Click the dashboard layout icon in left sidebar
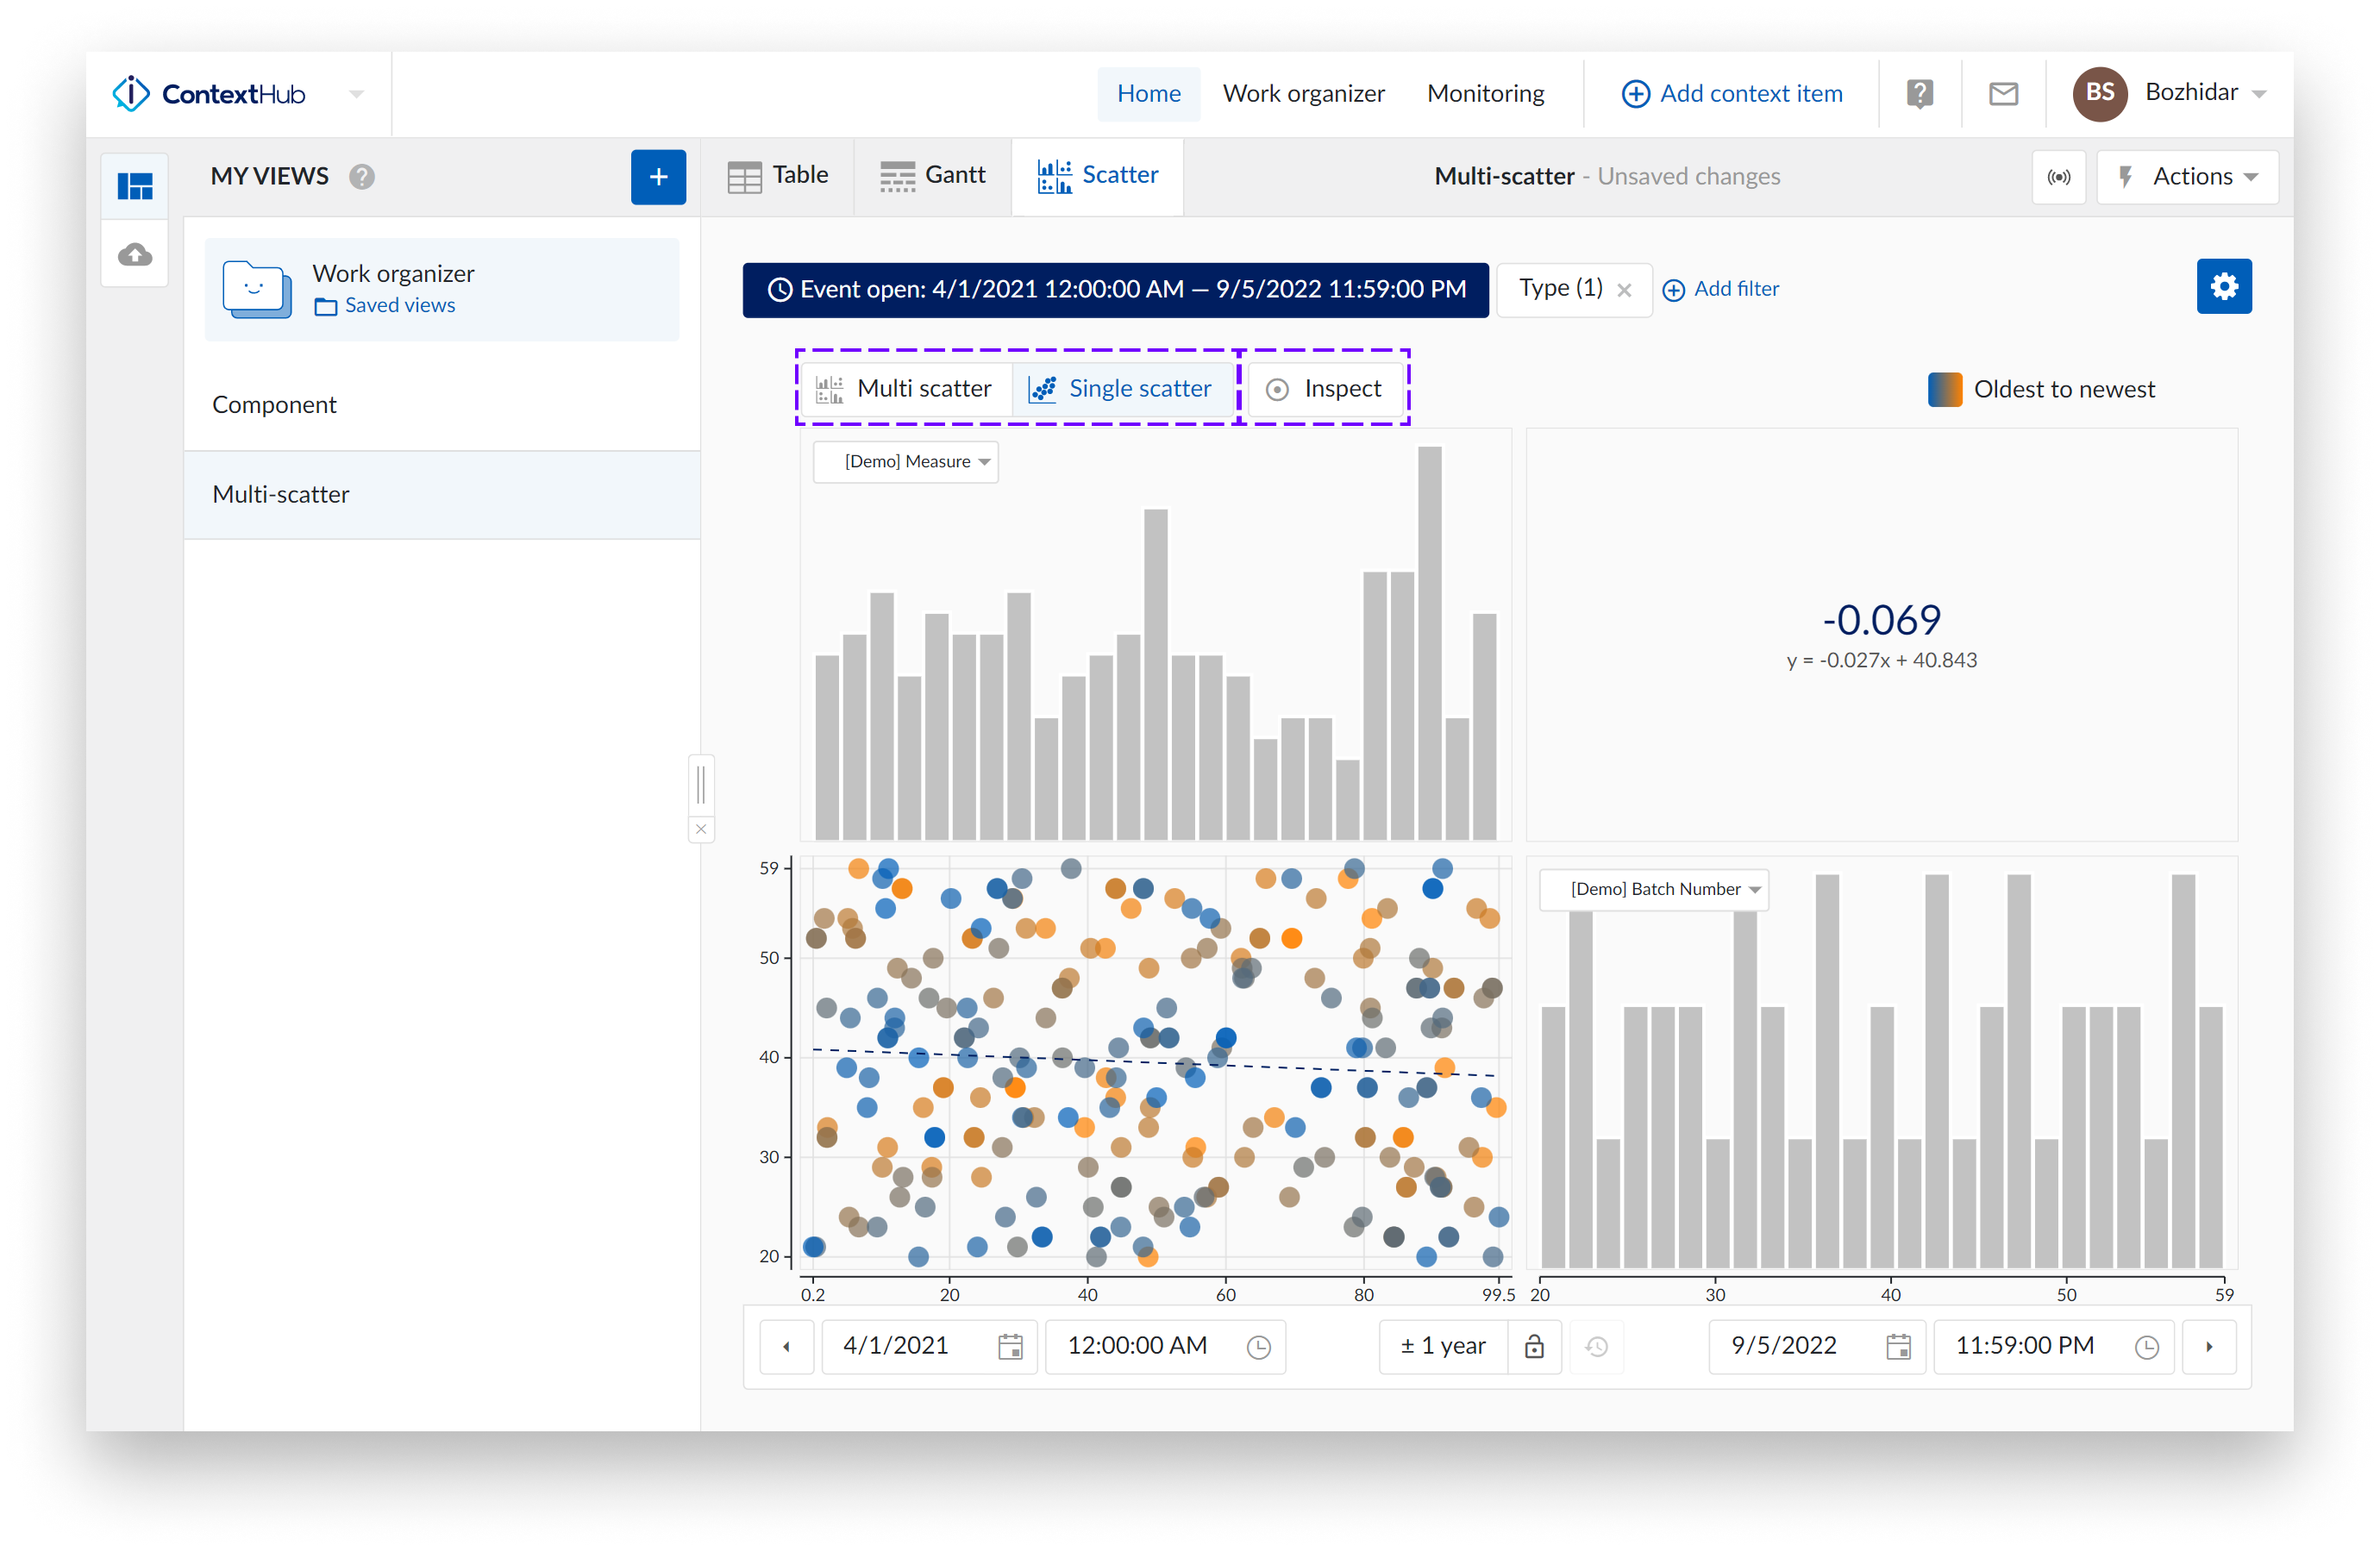2380x1552 pixels. (x=135, y=185)
